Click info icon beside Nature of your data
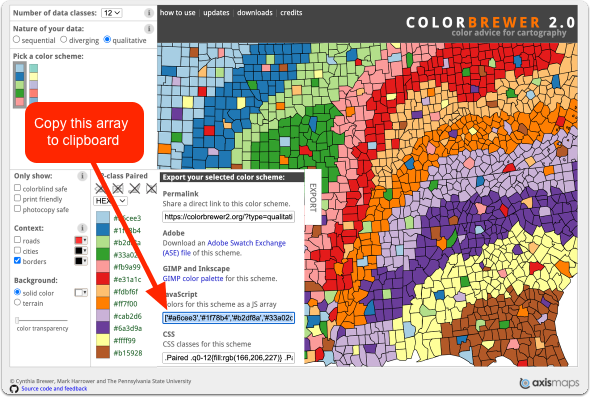Screen dimensions: 590x397 149,29
